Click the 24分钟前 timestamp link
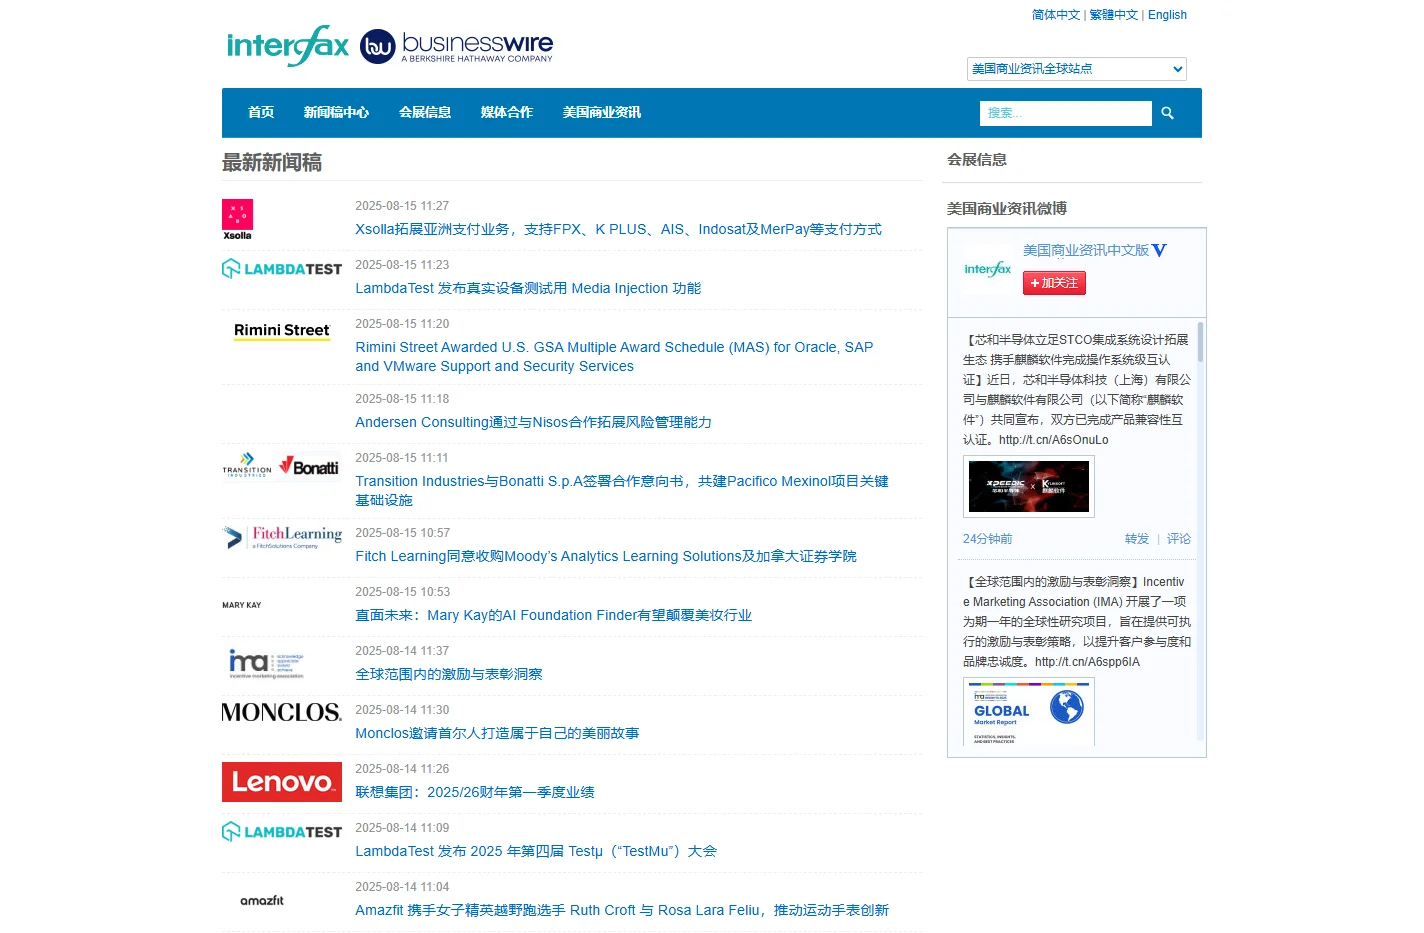 click(987, 539)
